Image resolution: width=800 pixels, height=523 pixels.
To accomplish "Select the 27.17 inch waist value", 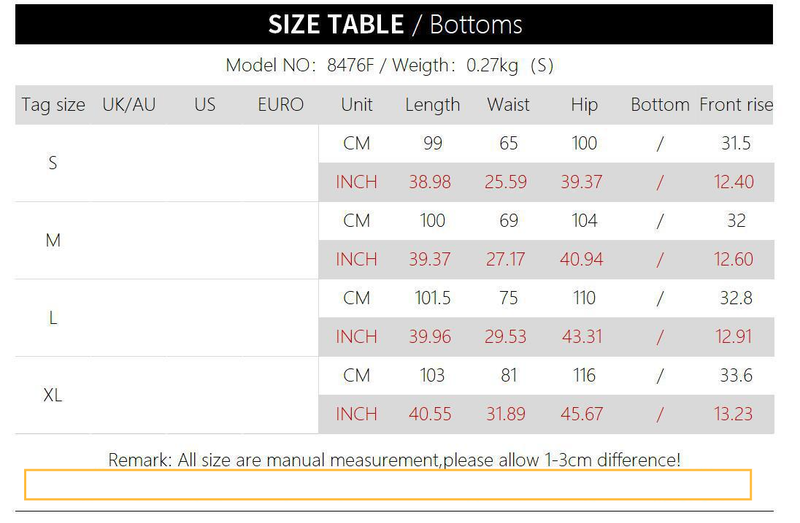I will (x=505, y=259).
